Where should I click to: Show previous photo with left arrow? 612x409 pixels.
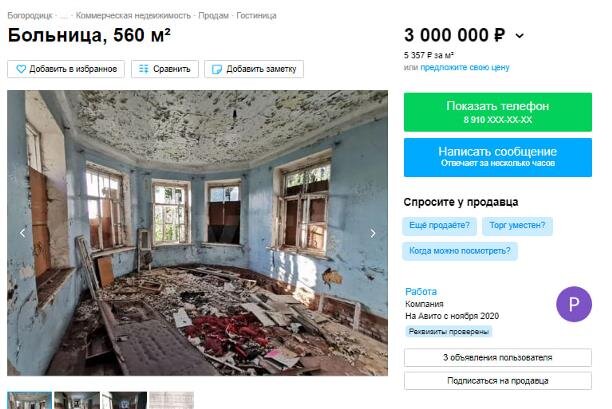pyautogui.click(x=22, y=233)
